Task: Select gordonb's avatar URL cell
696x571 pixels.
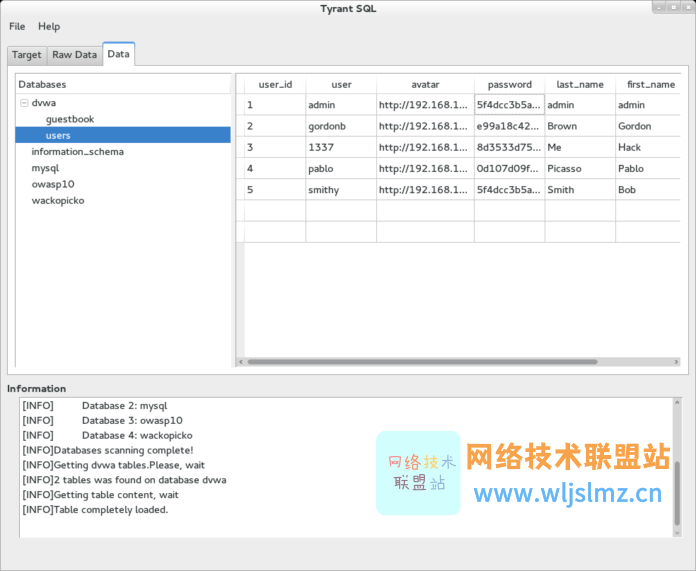Action: (425, 126)
